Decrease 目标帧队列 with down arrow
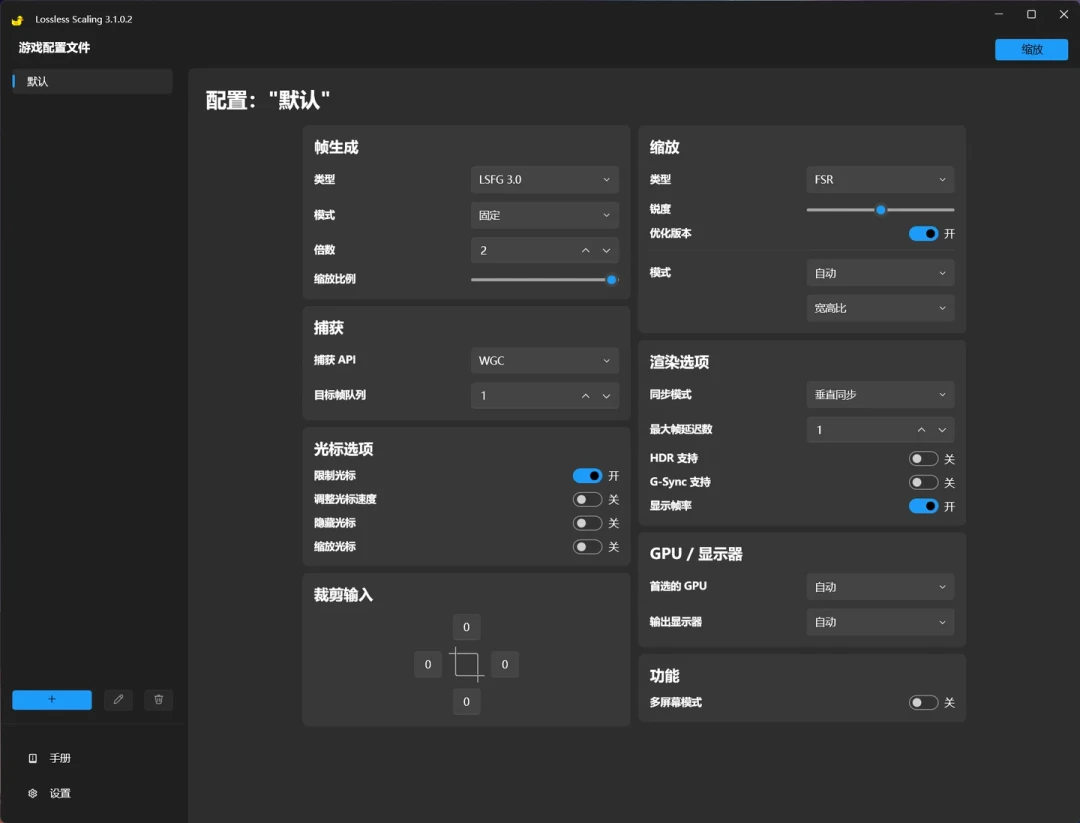The width and height of the screenshot is (1080, 823). point(606,396)
